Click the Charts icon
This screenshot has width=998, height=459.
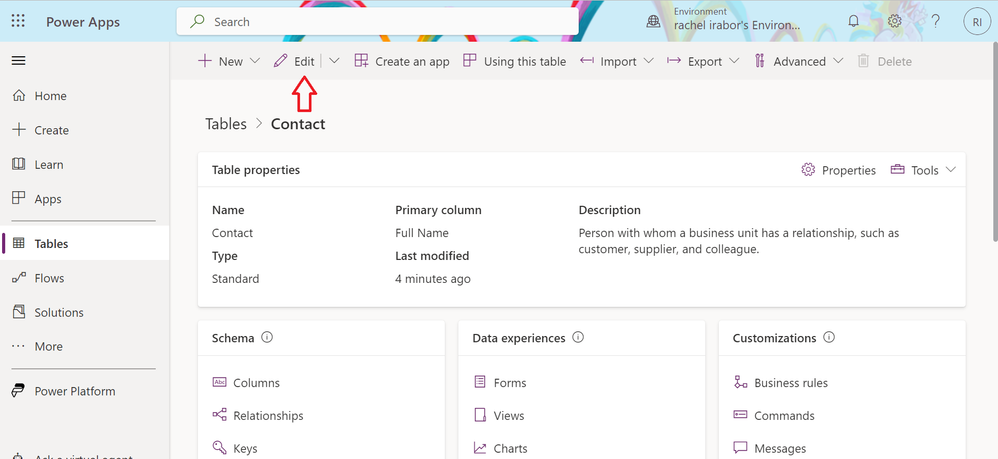pos(480,448)
